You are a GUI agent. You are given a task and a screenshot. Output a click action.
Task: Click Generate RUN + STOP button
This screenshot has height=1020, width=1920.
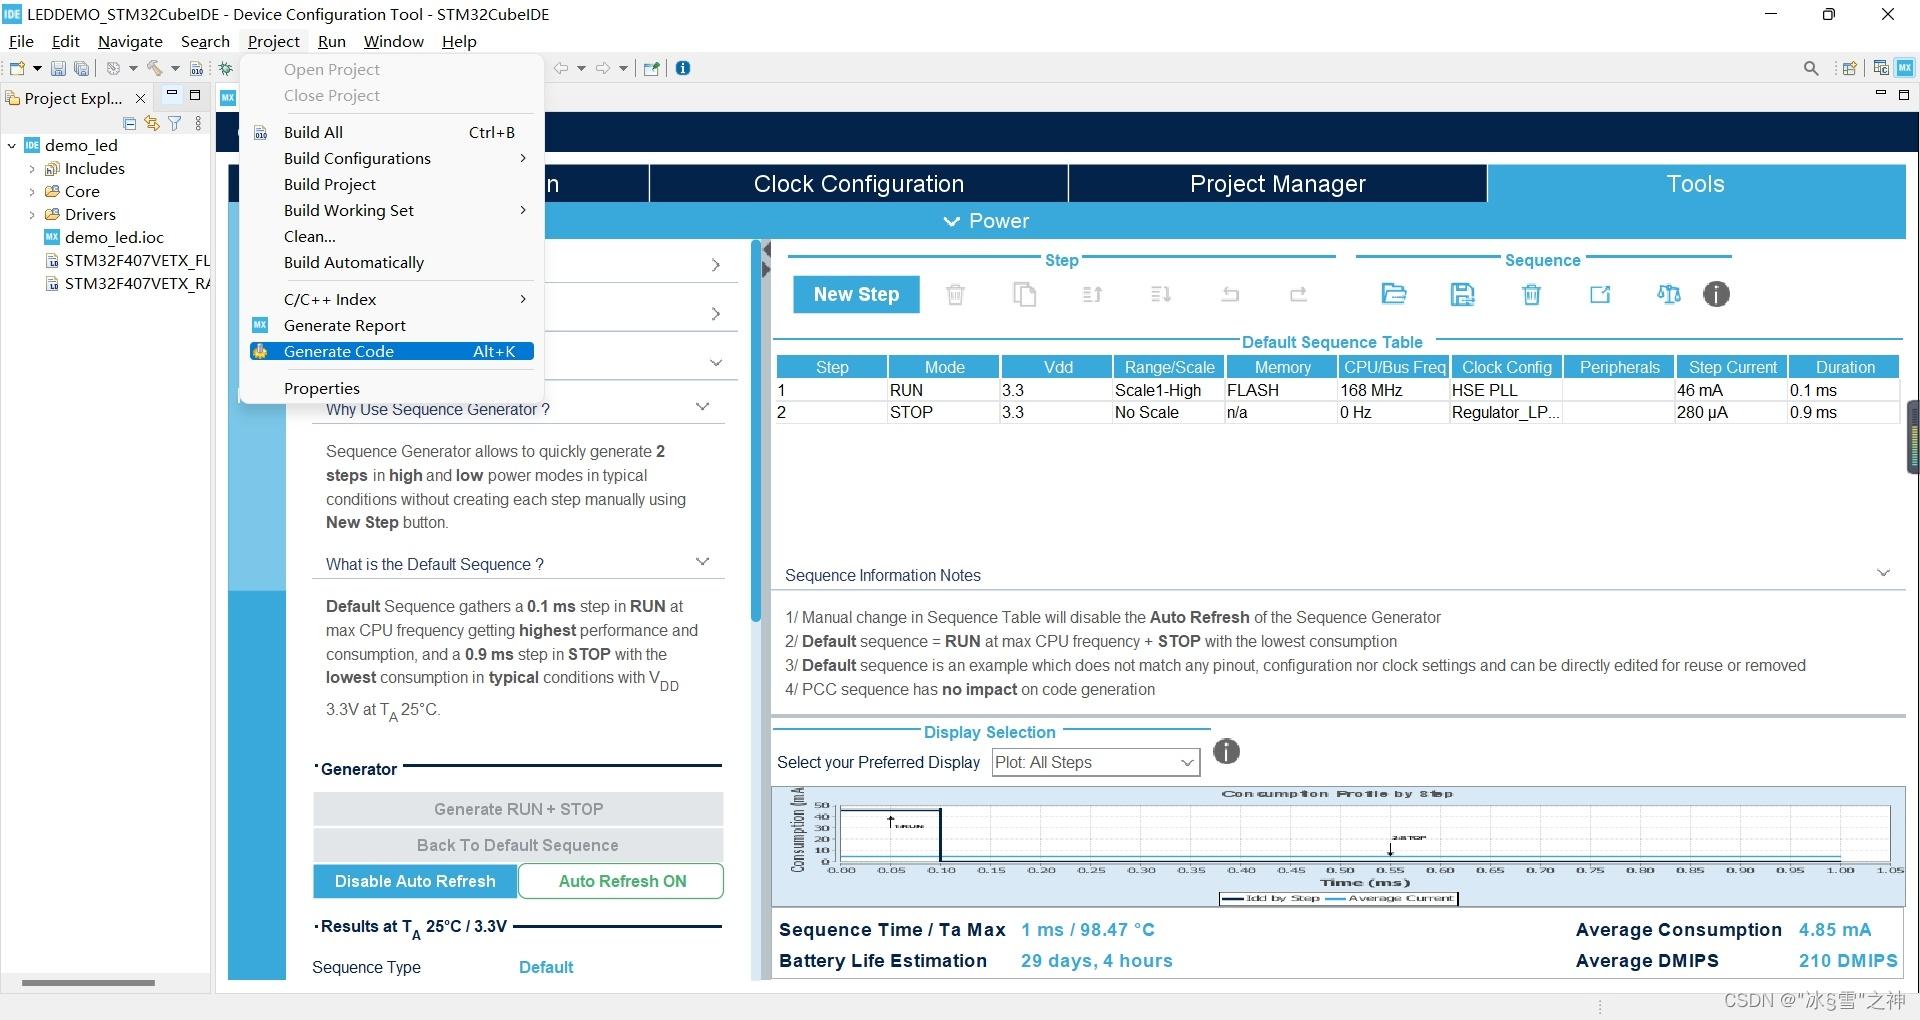(518, 809)
